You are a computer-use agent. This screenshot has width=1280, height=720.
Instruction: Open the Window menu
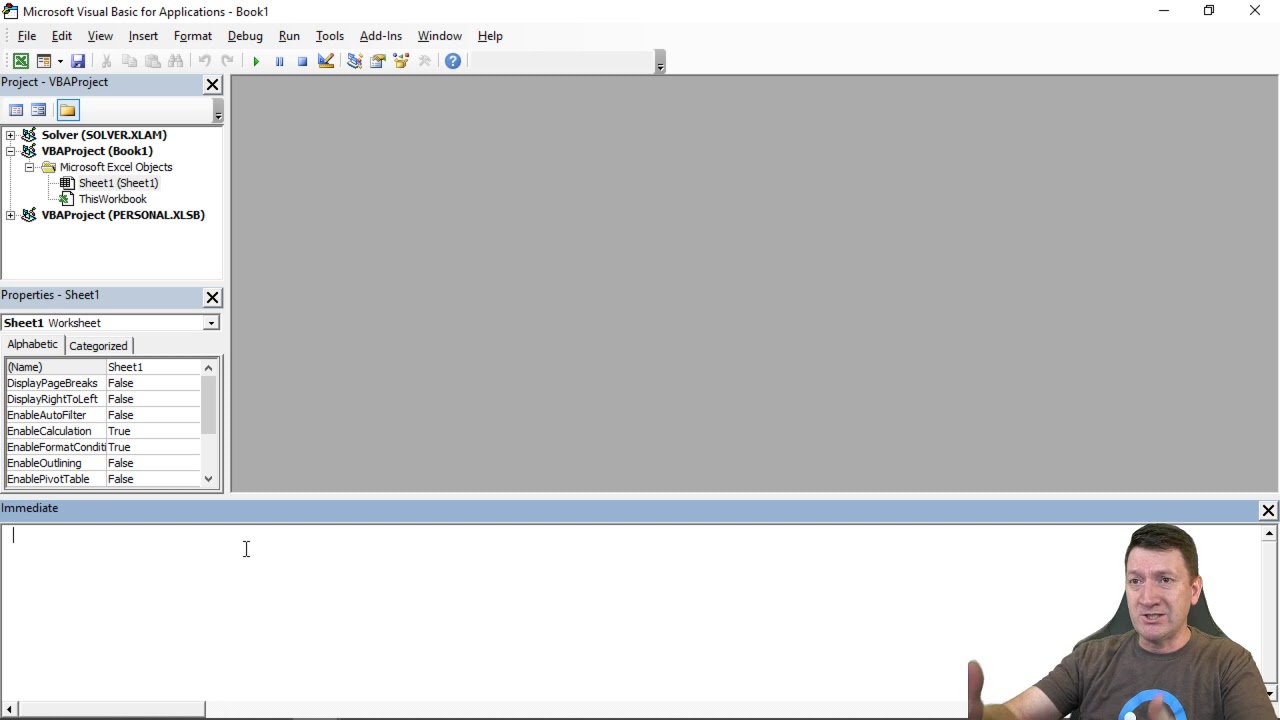(440, 36)
